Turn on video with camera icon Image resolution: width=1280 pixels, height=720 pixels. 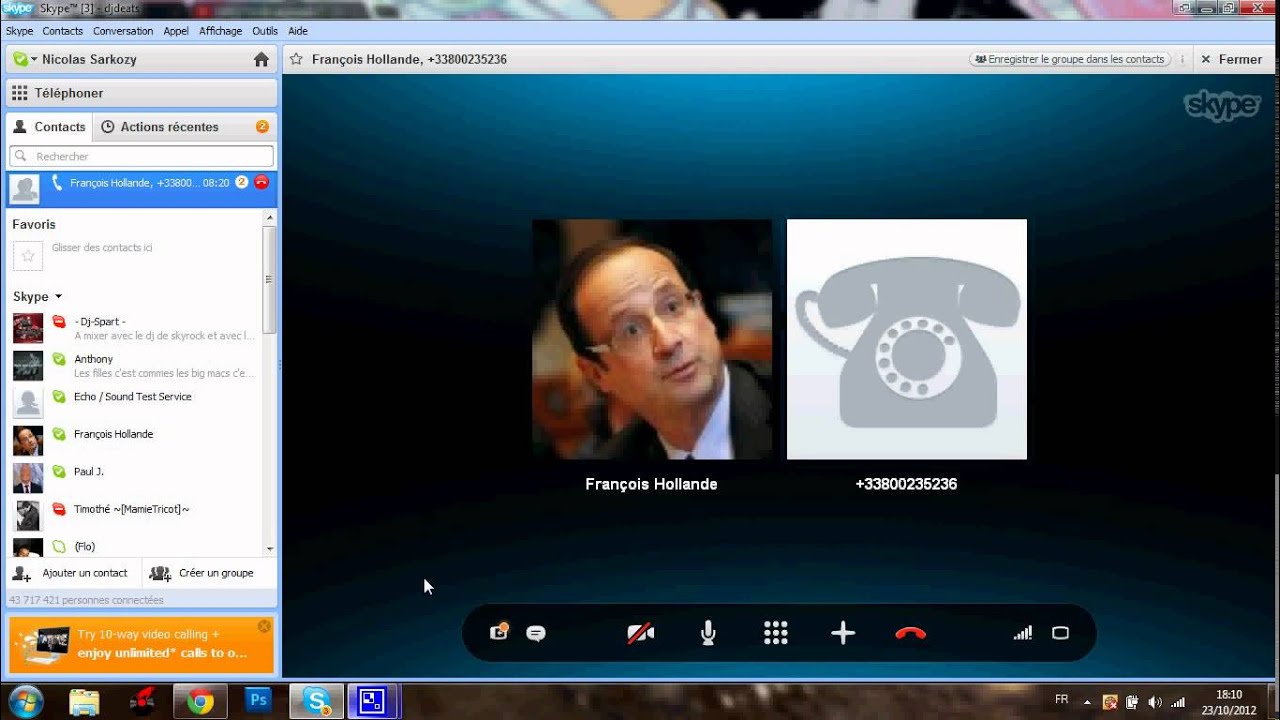[x=640, y=633]
